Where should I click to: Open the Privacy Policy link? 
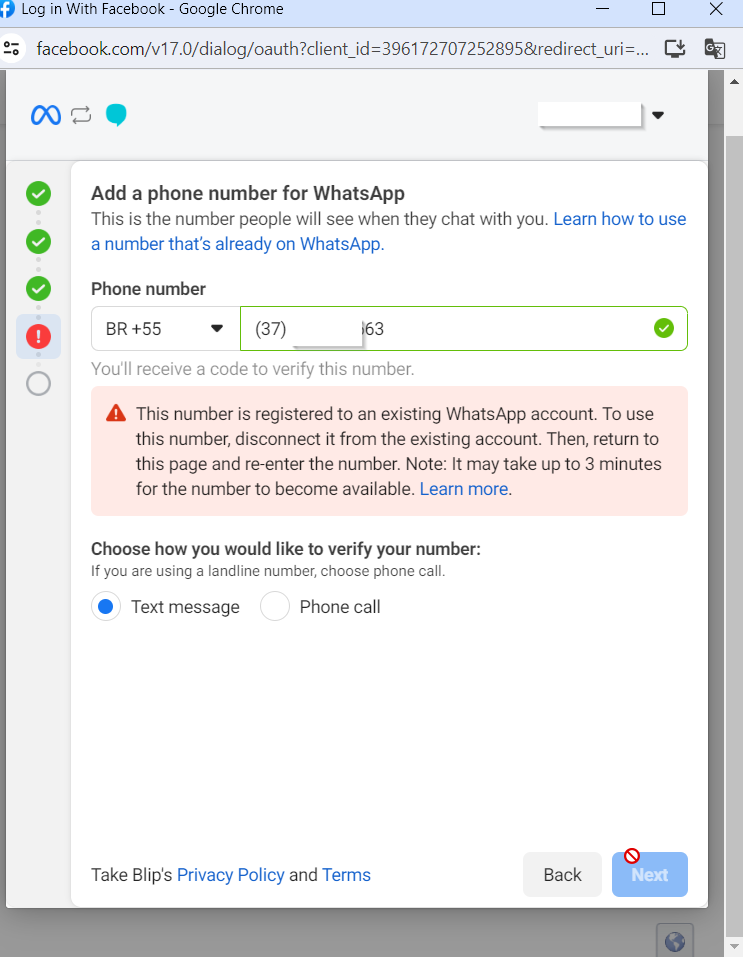231,875
